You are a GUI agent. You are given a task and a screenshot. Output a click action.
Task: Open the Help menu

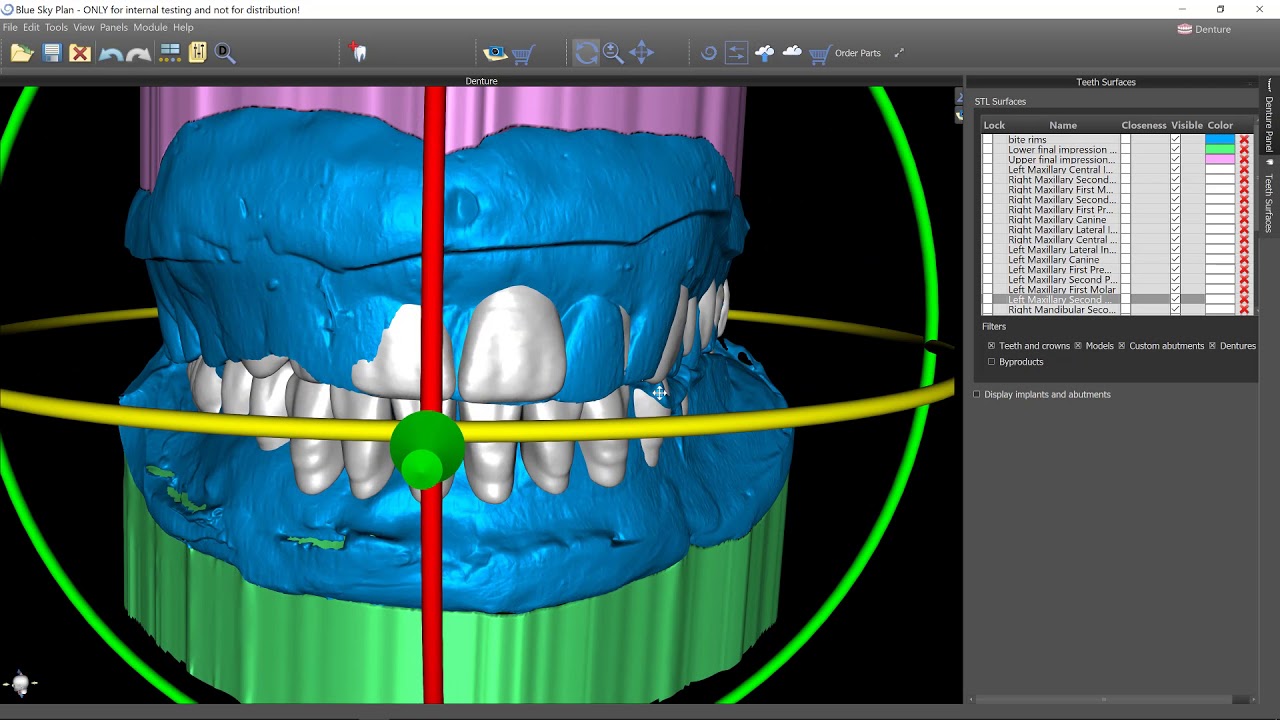pos(183,27)
